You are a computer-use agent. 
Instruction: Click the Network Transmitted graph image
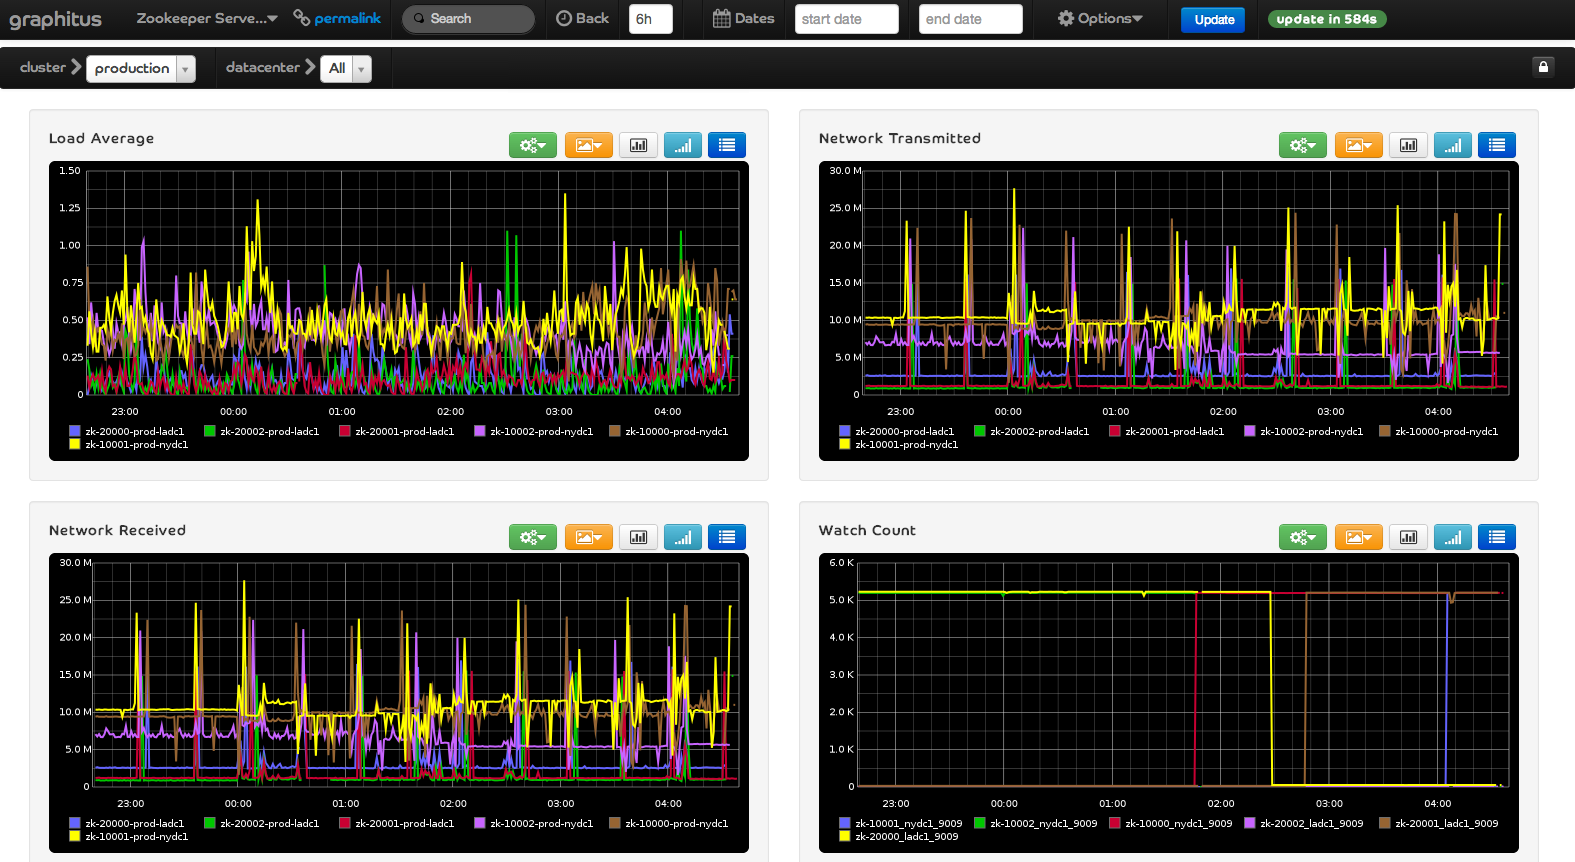[x=1169, y=311]
